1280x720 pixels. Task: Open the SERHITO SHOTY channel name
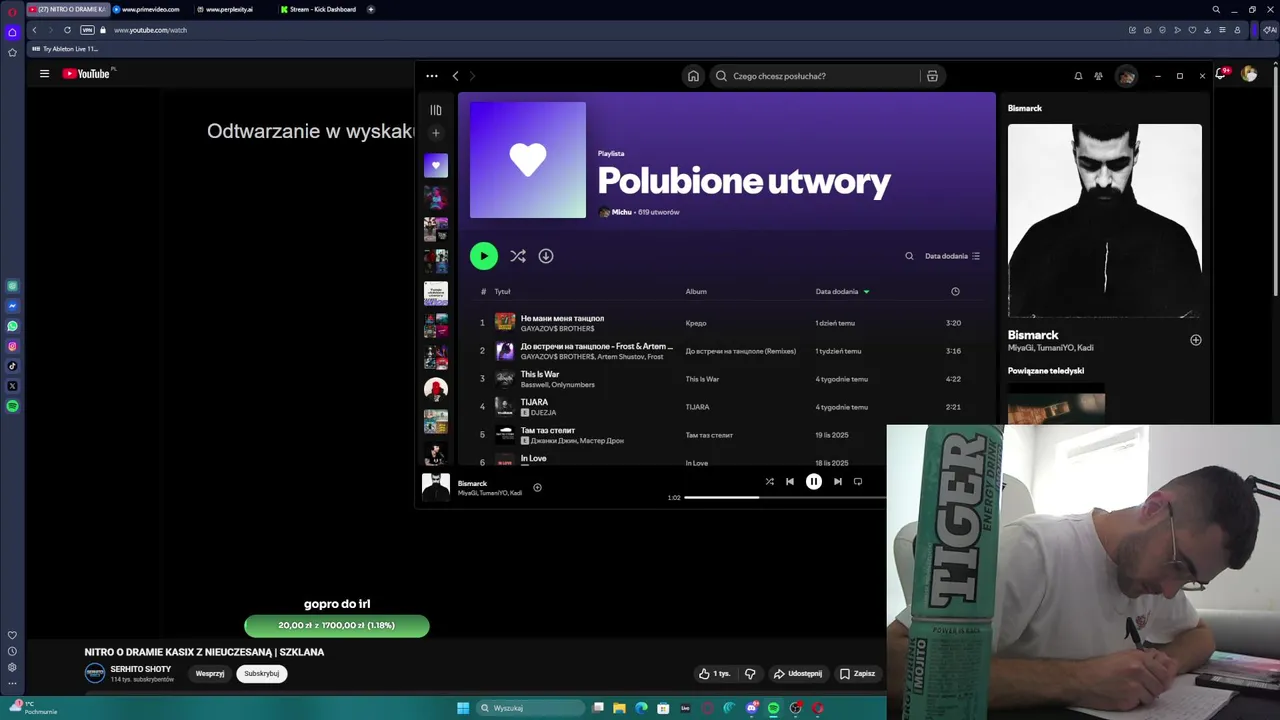click(x=141, y=669)
